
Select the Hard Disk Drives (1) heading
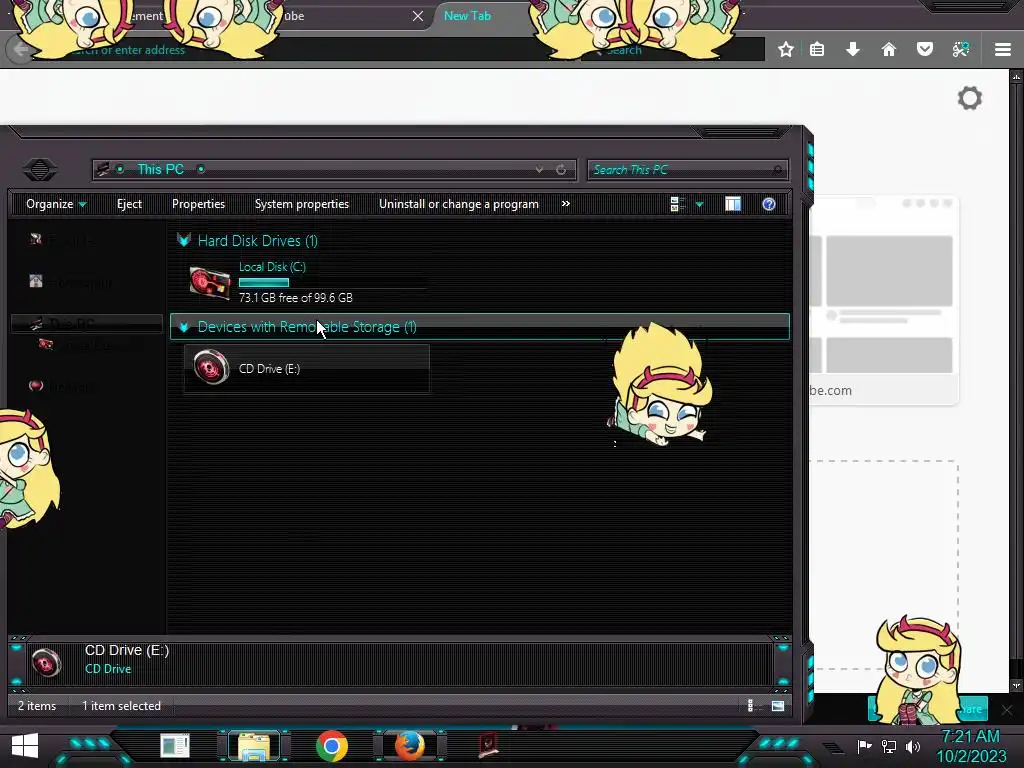[x=257, y=241]
